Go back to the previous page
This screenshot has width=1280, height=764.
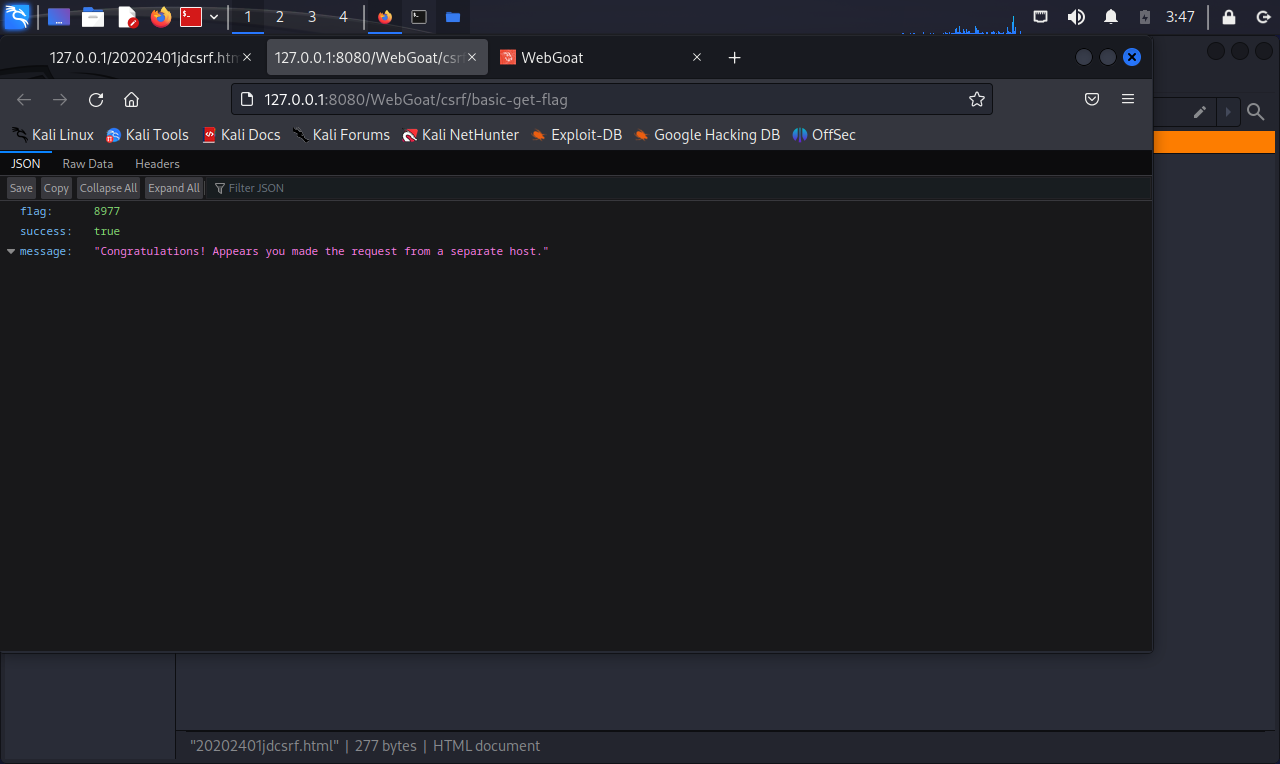[24, 99]
